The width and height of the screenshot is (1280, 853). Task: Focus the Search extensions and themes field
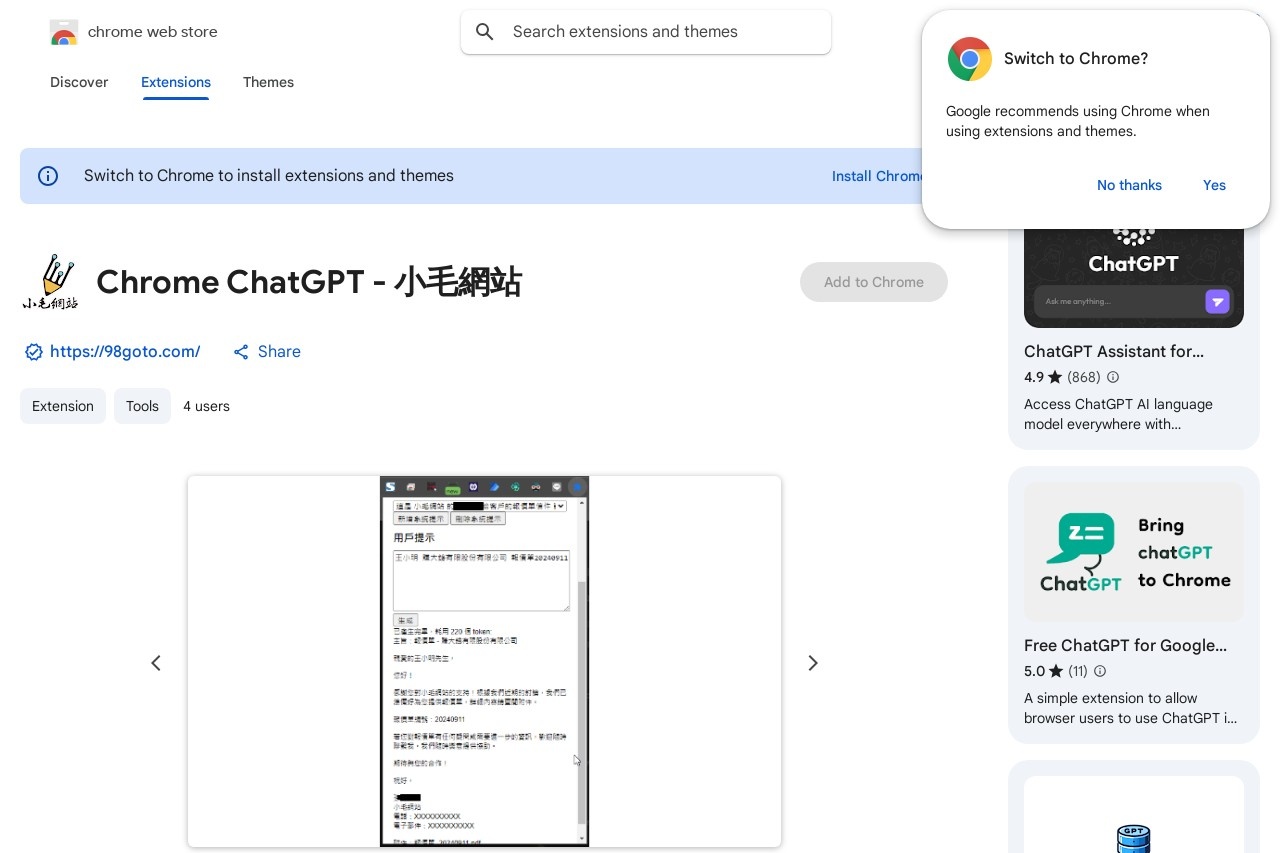[646, 32]
